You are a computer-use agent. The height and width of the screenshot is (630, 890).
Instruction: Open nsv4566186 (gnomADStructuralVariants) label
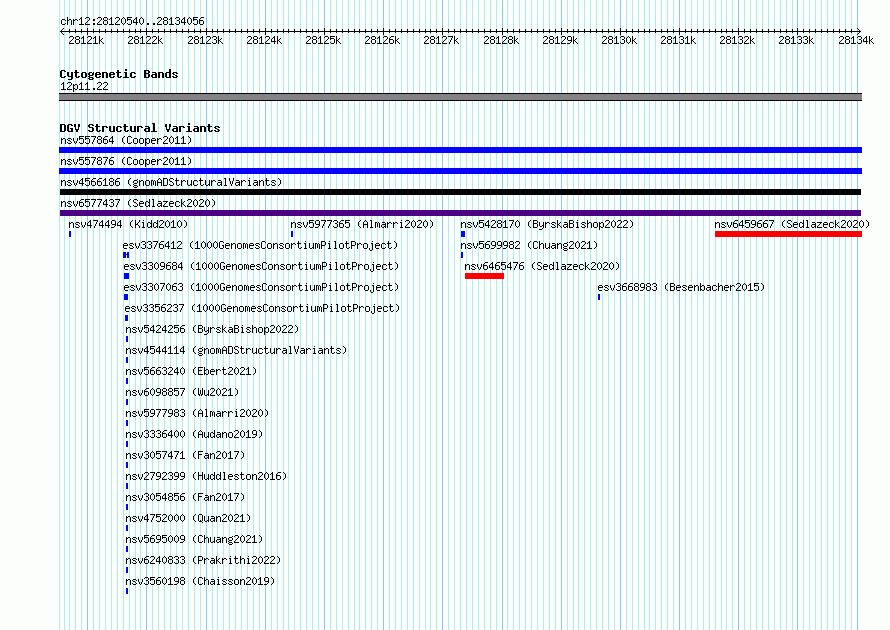171,182
